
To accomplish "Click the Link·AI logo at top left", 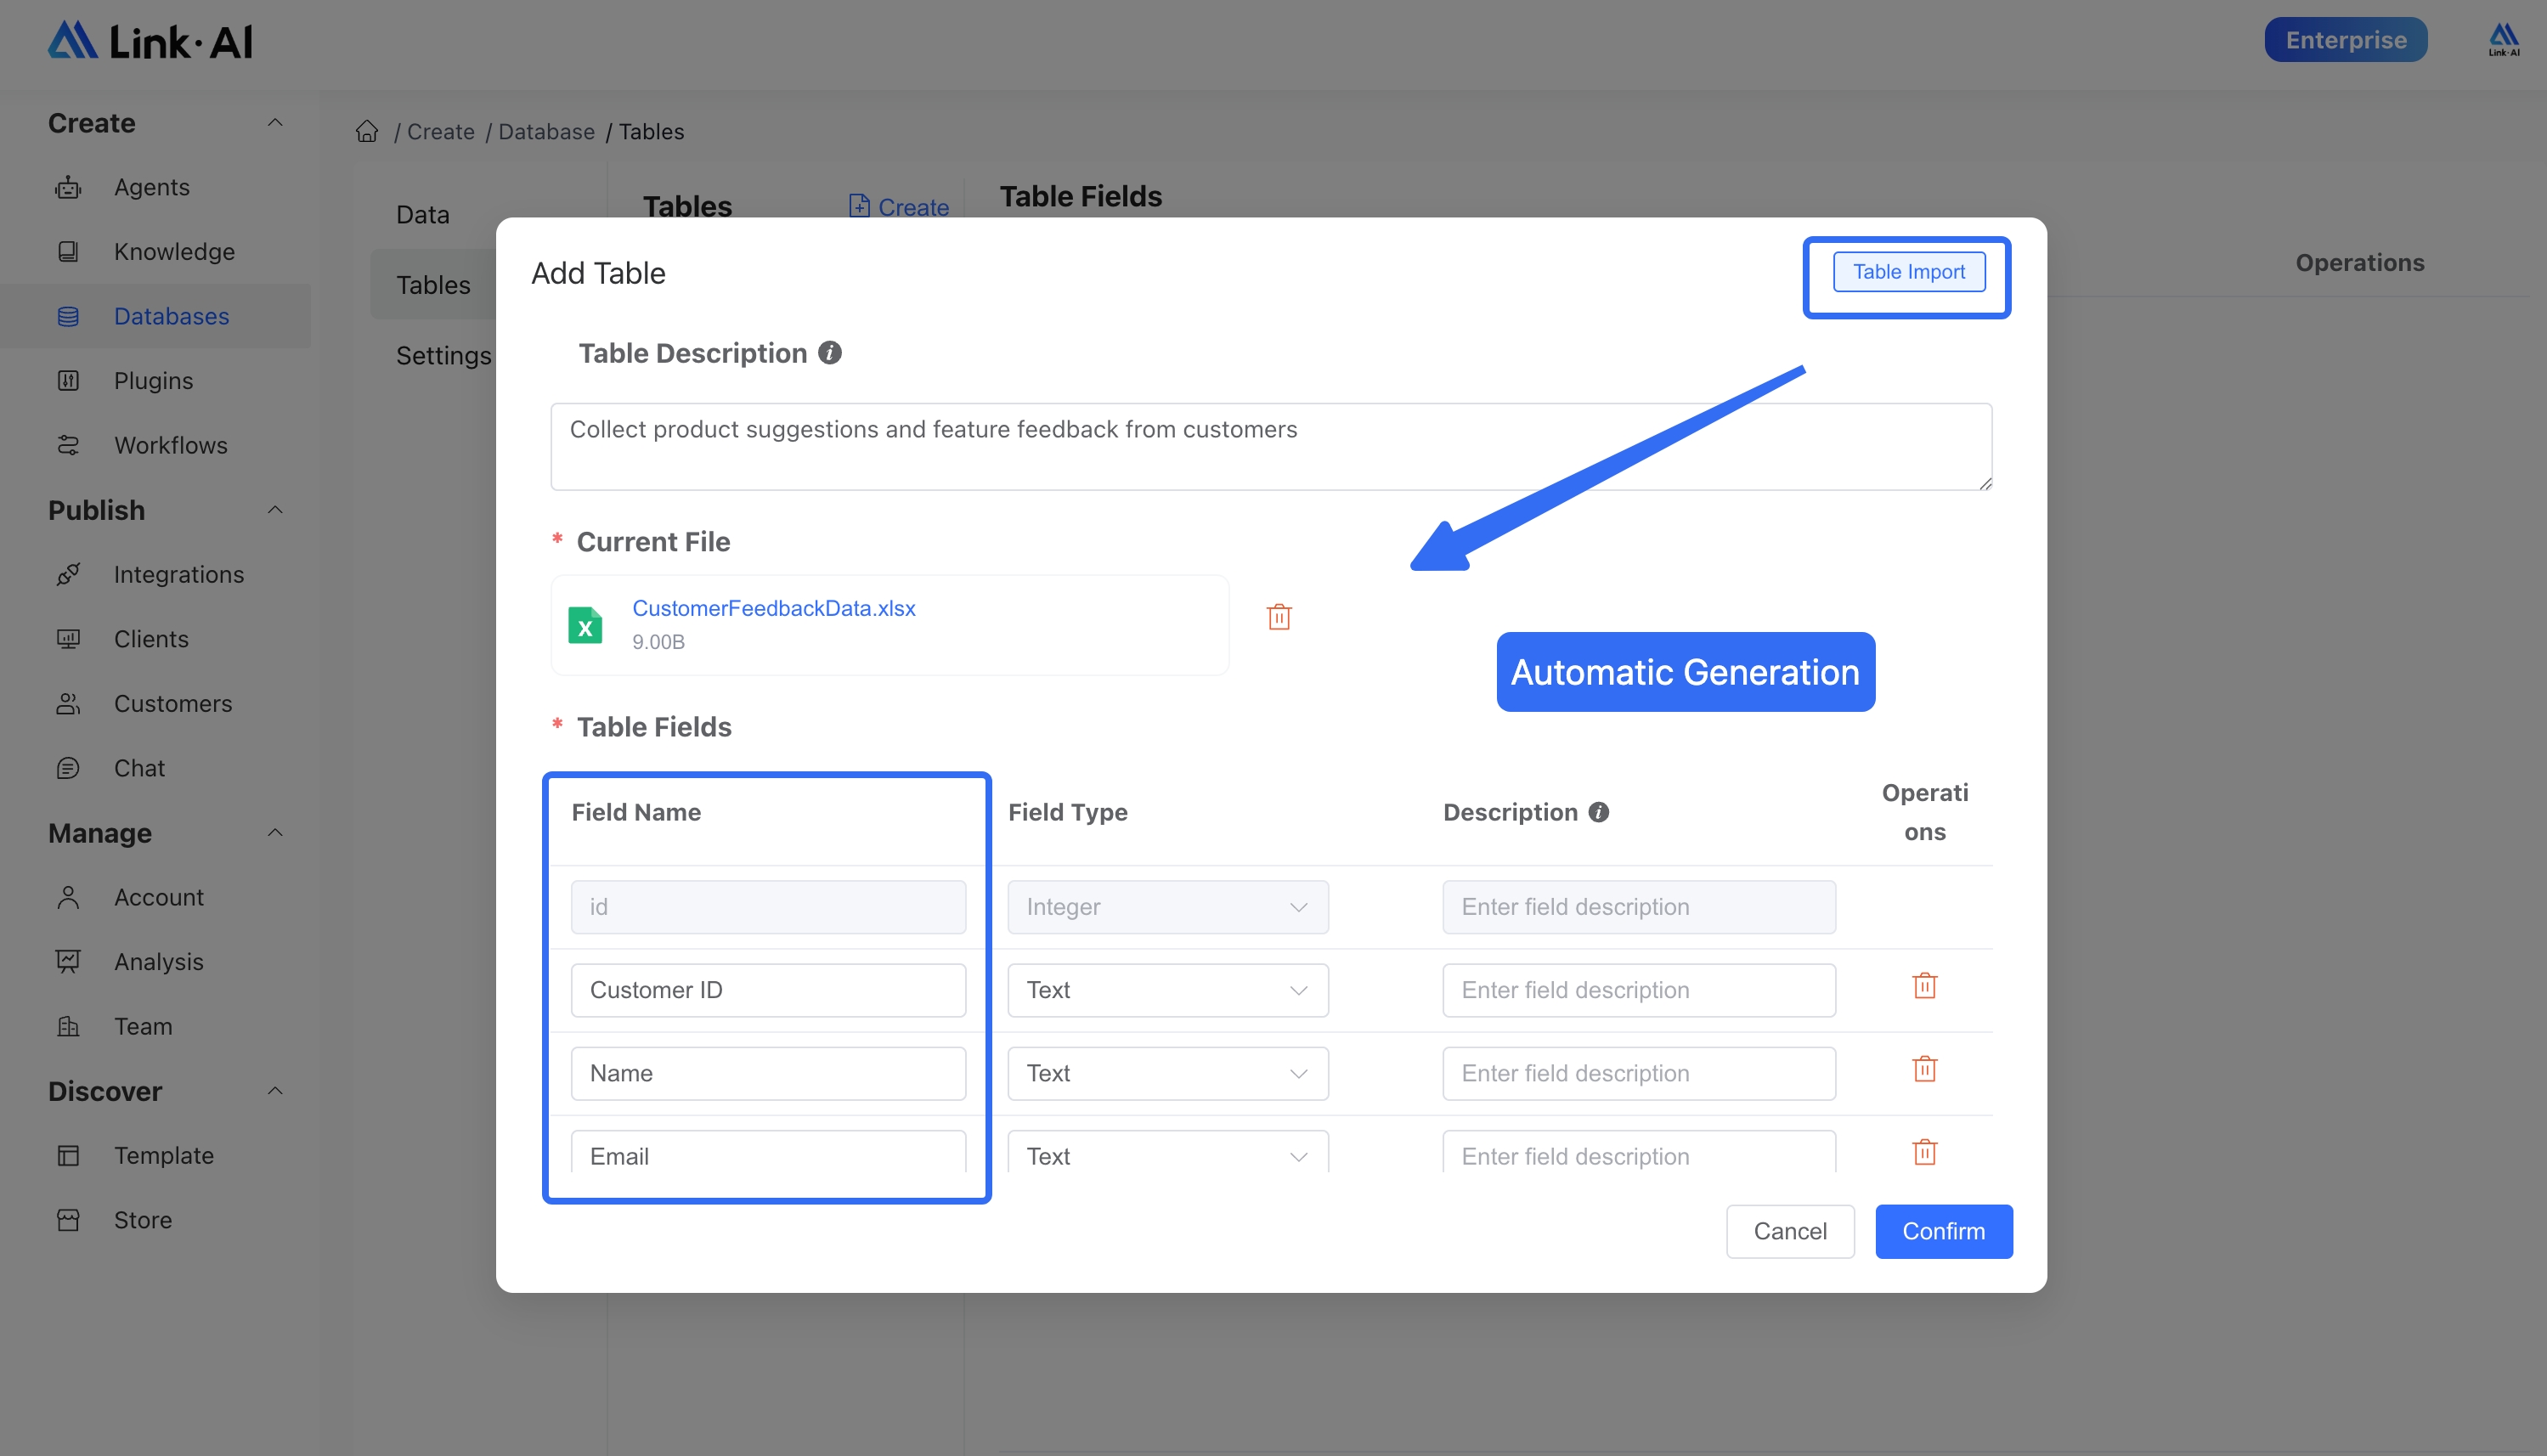I will click(150, 41).
